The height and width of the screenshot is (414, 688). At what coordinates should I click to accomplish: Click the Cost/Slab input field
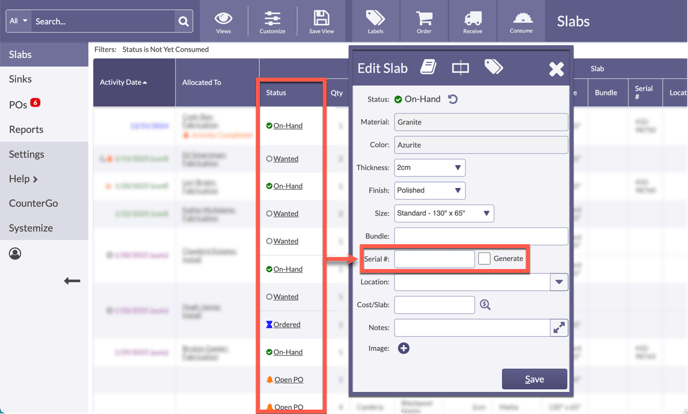click(434, 305)
